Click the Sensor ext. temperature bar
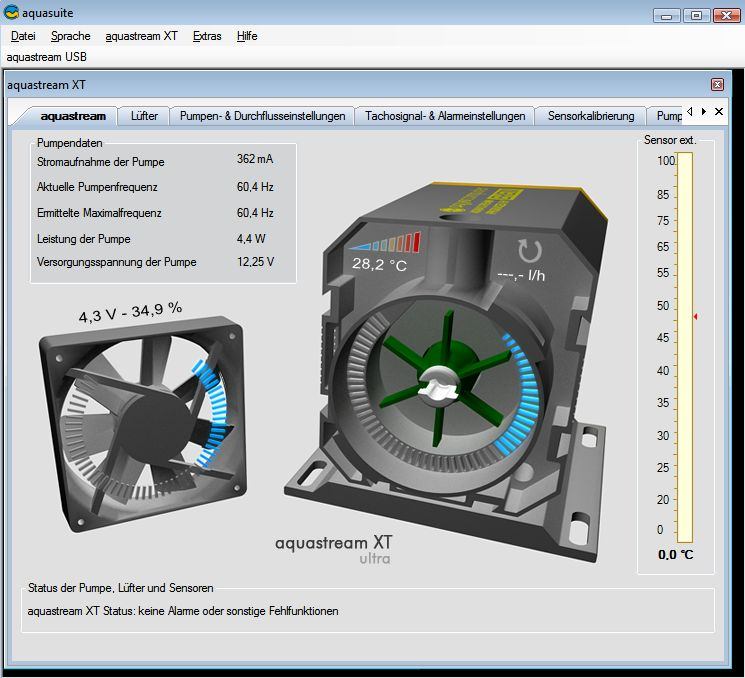This screenshot has height=678, width=745. (x=685, y=347)
